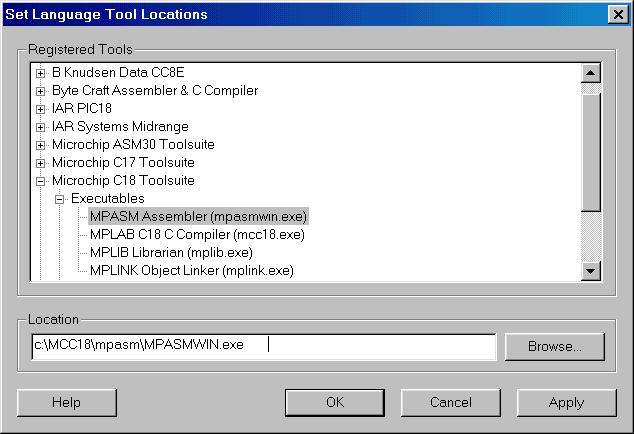This screenshot has width=634, height=434.
Task: Select MPASM Assembler (mpasmwin.exe)
Action: click(x=199, y=216)
